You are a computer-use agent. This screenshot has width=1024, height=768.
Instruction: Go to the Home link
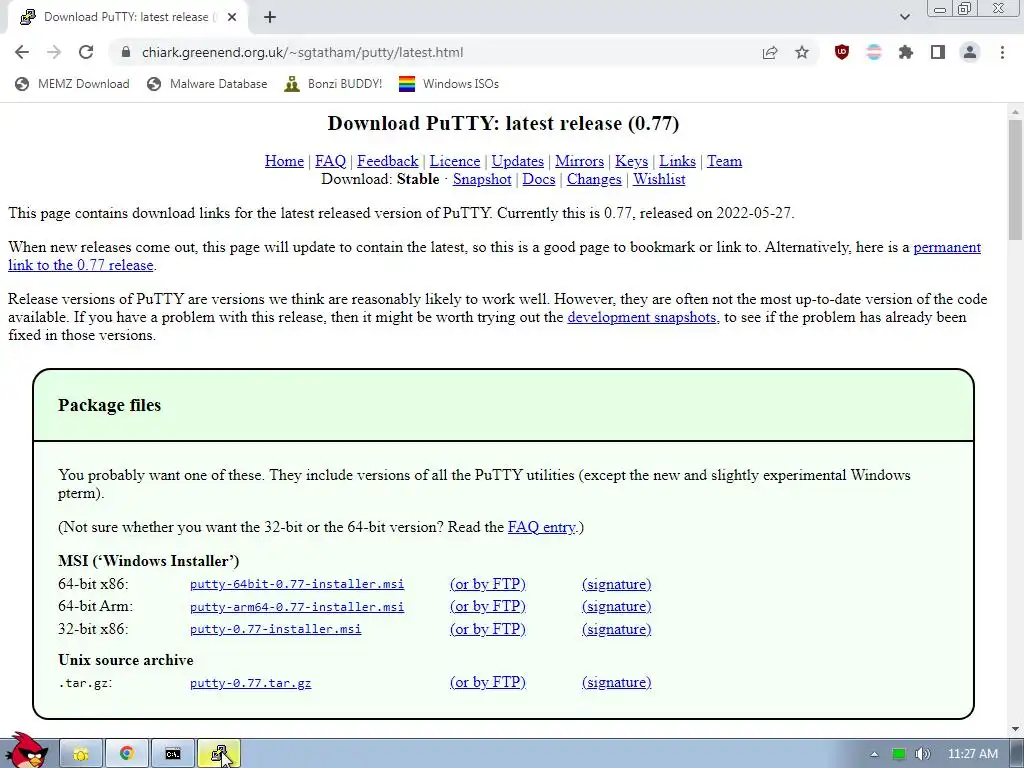(284, 161)
